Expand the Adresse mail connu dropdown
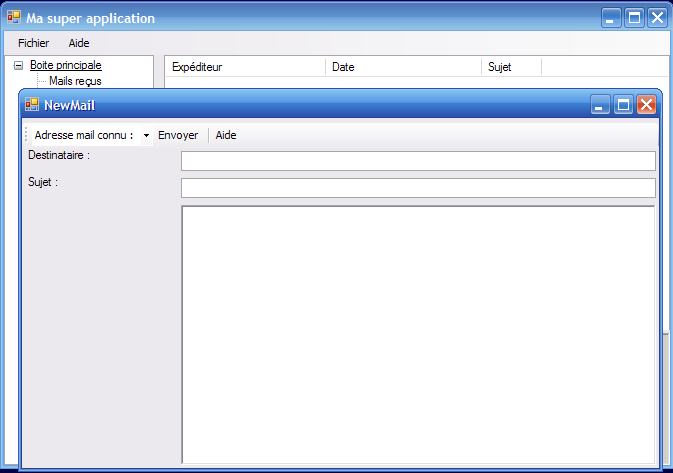Viewport: 673px width, 473px height. point(146,135)
